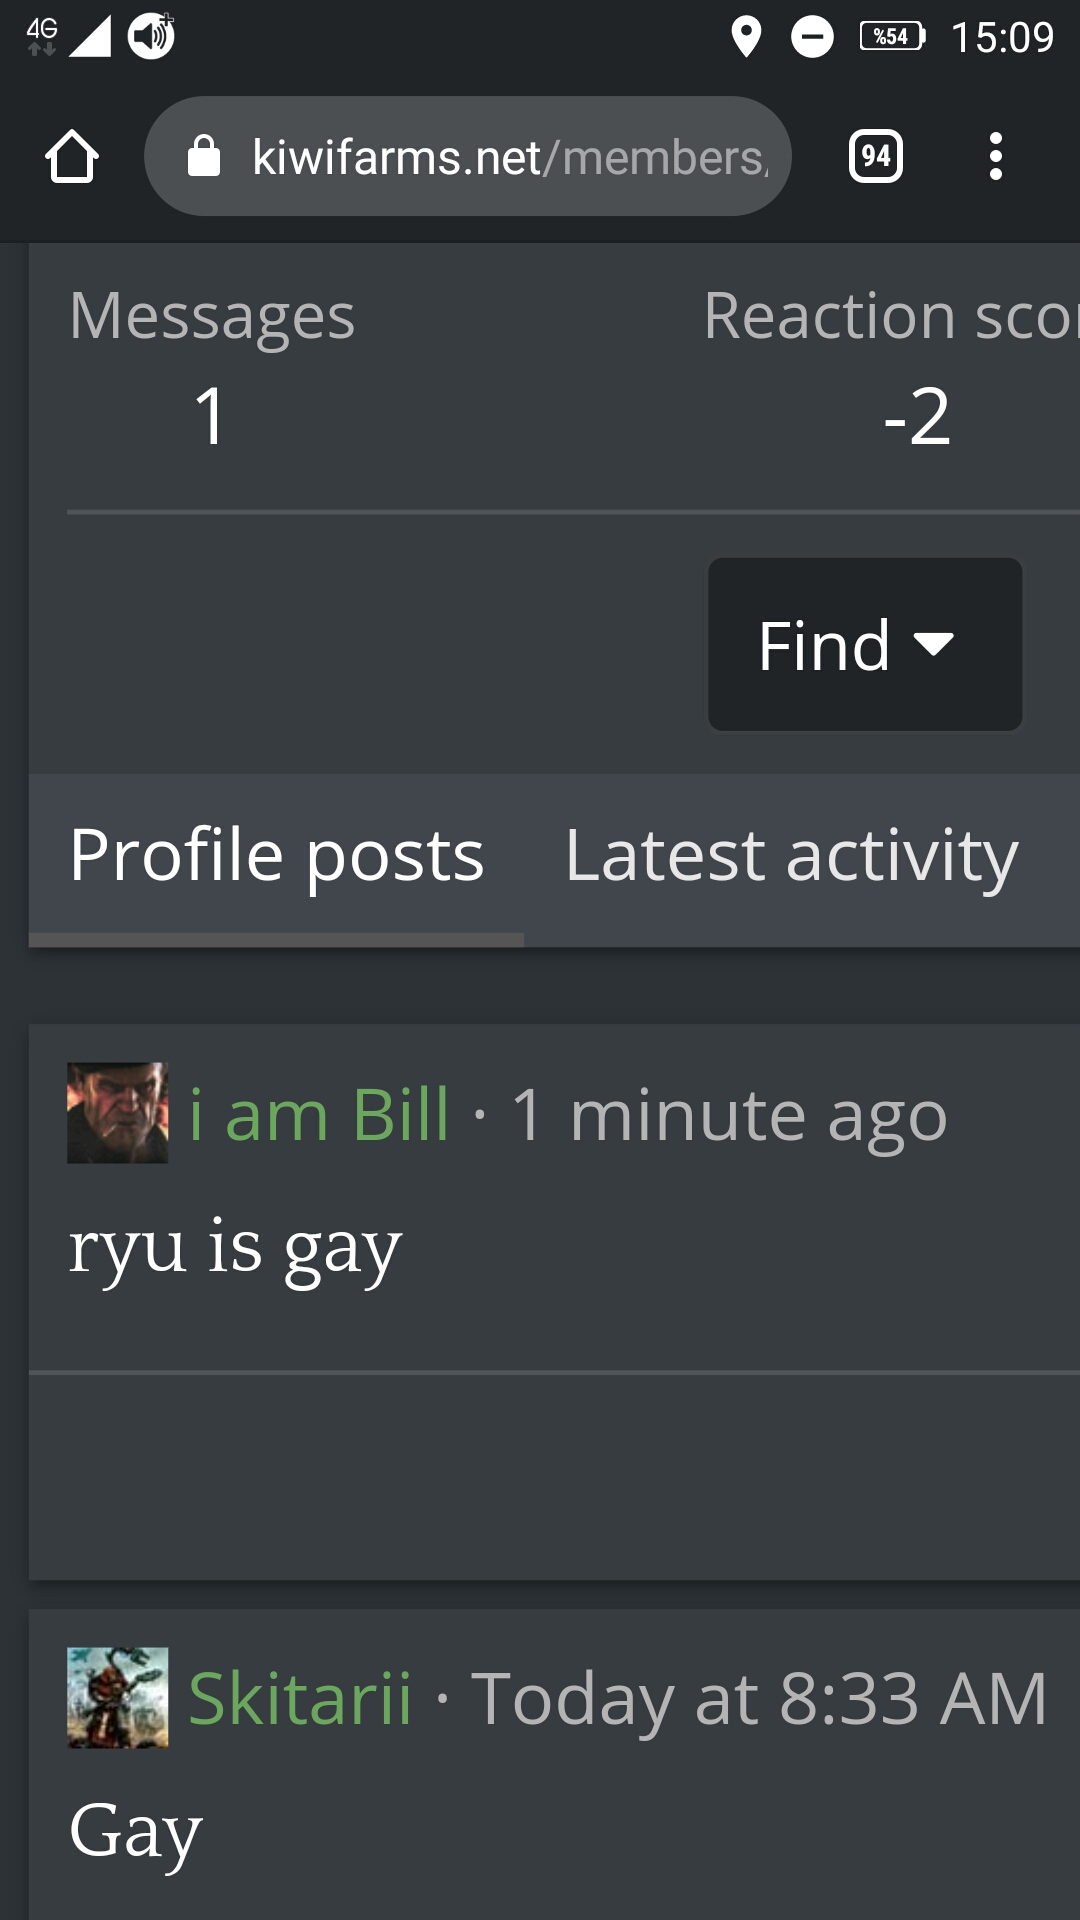Tap the location pin status bar icon
This screenshot has width=1080, height=1920.
(746, 37)
